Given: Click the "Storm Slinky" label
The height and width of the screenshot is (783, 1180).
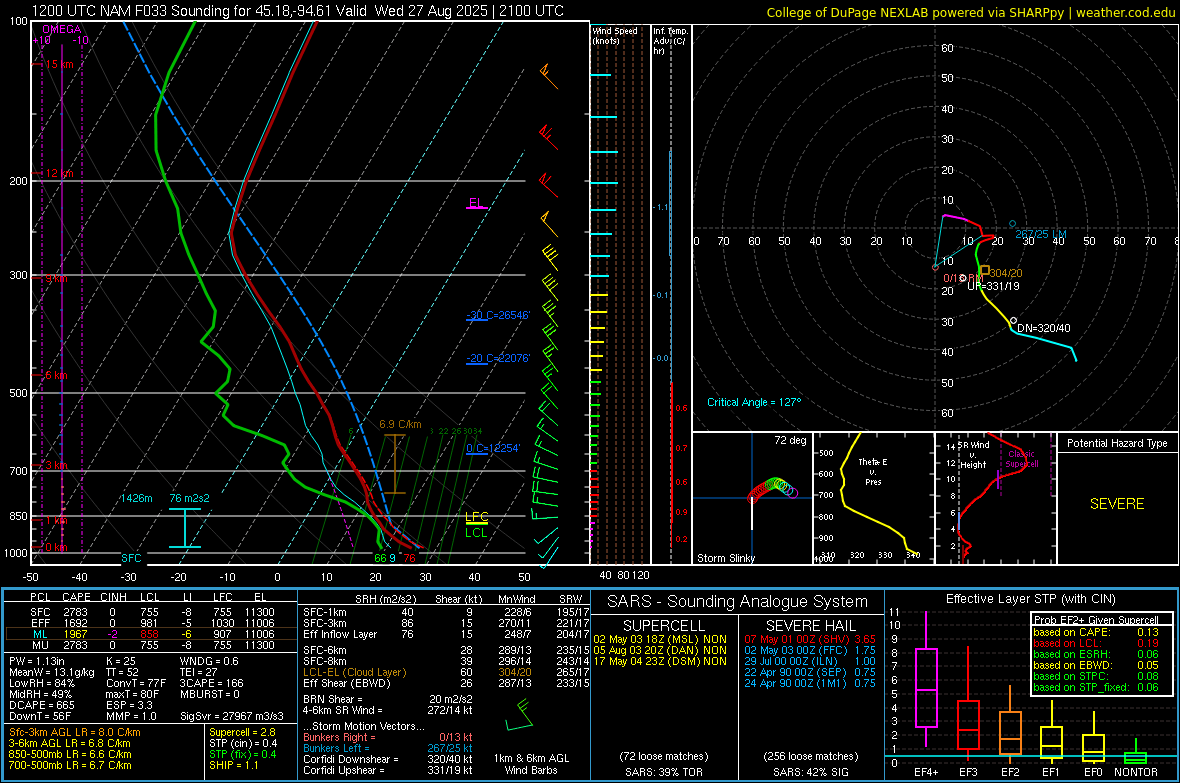Looking at the screenshot, I should pos(725,558).
